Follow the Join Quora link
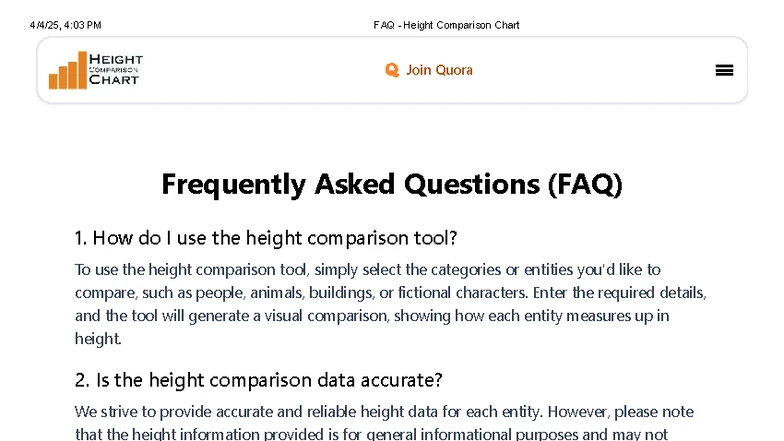This screenshot has height=441, width=784. point(429,70)
